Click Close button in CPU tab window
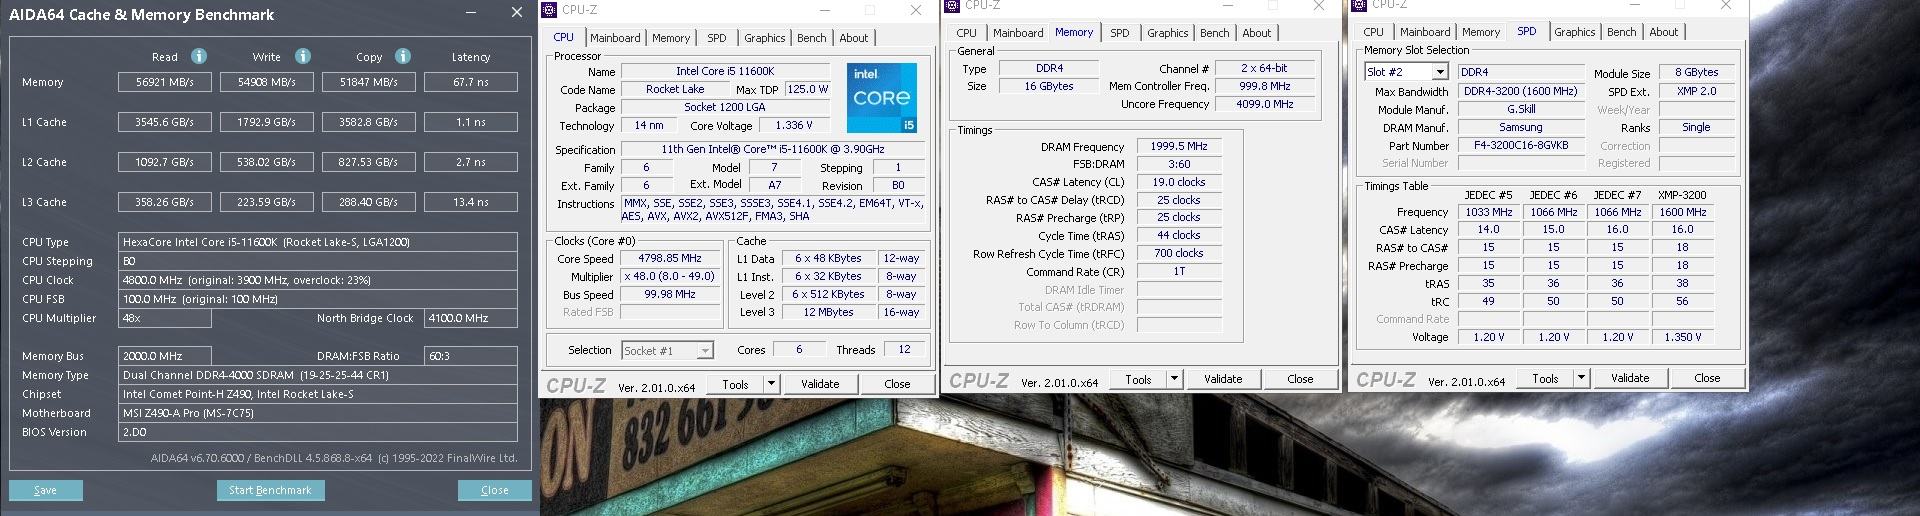Viewport: 1920px width, 516px height. tap(897, 384)
